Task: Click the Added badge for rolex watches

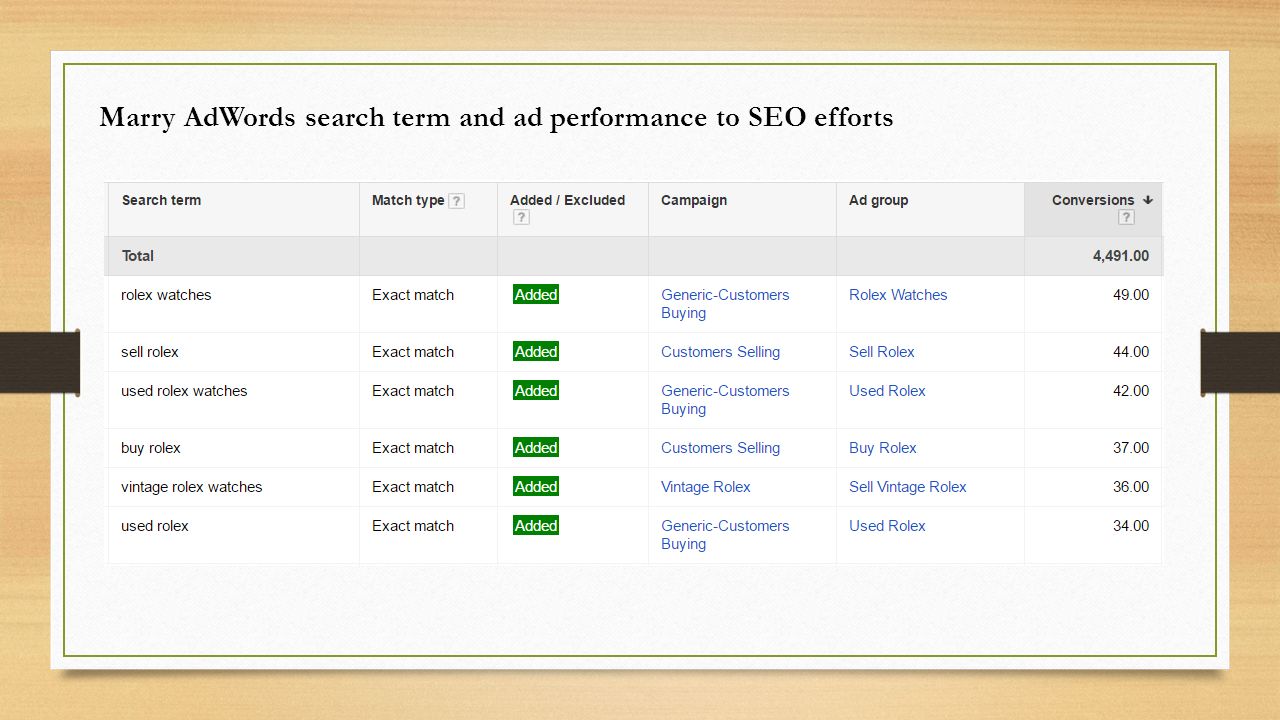Action: 536,295
